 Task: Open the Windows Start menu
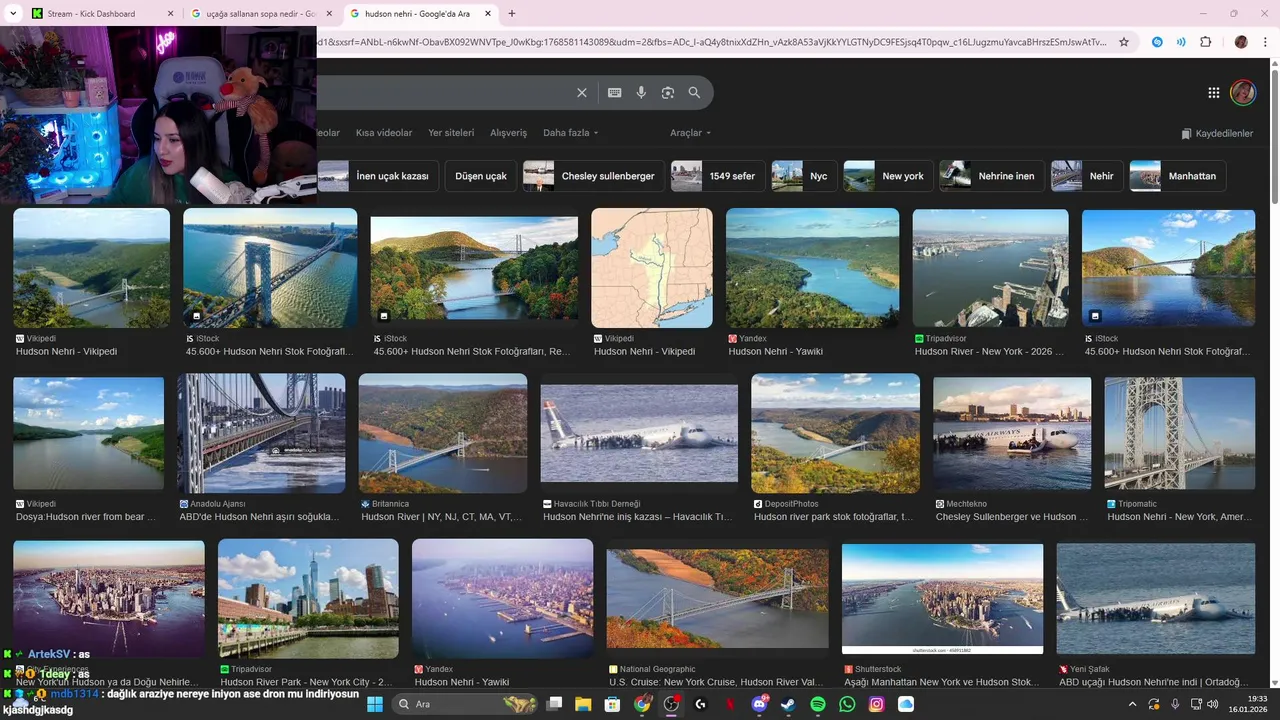(x=375, y=704)
